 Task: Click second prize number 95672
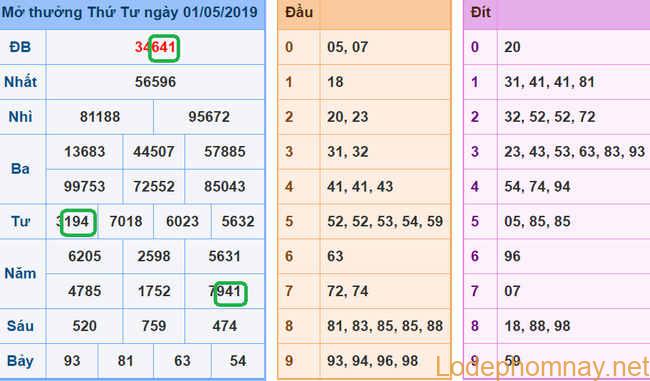coord(209,116)
